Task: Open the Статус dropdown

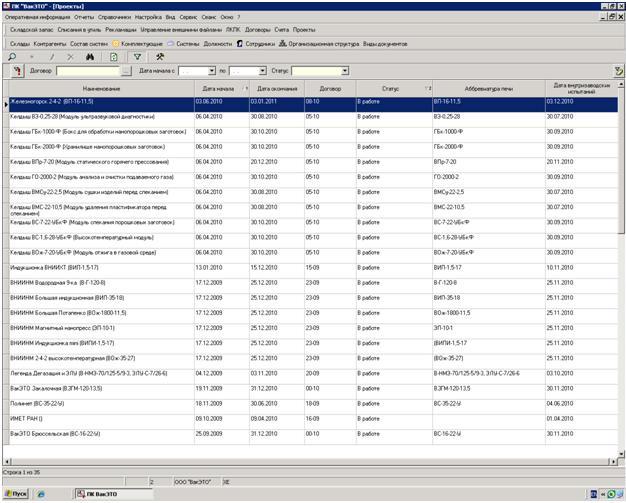Action: (345, 71)
